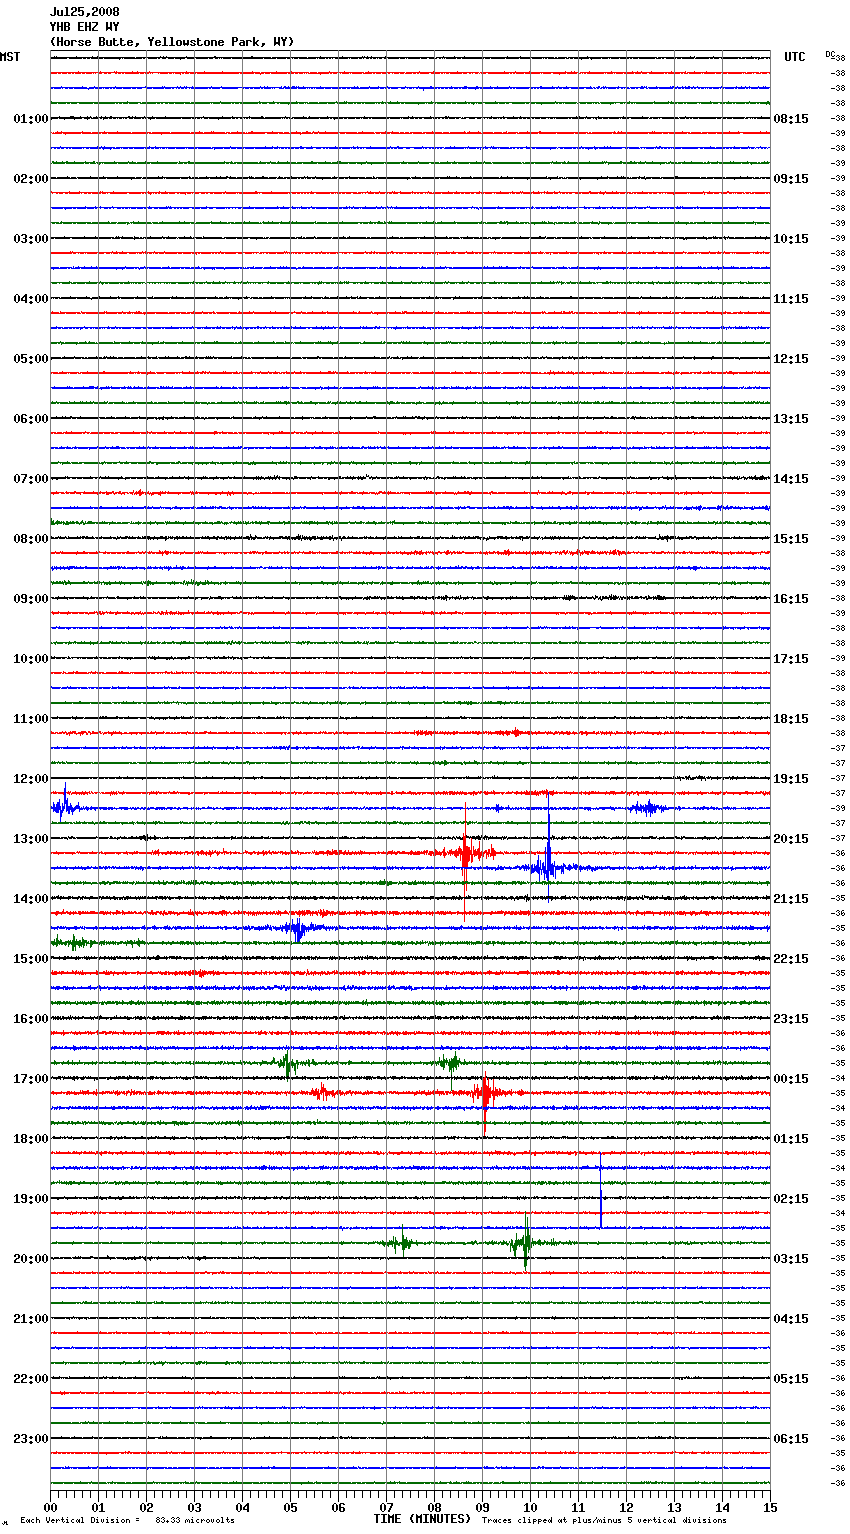Click minute 10 on the bottom axis
The width and height of the screenshot is (850, 1534).
[x=530, y=1507]
